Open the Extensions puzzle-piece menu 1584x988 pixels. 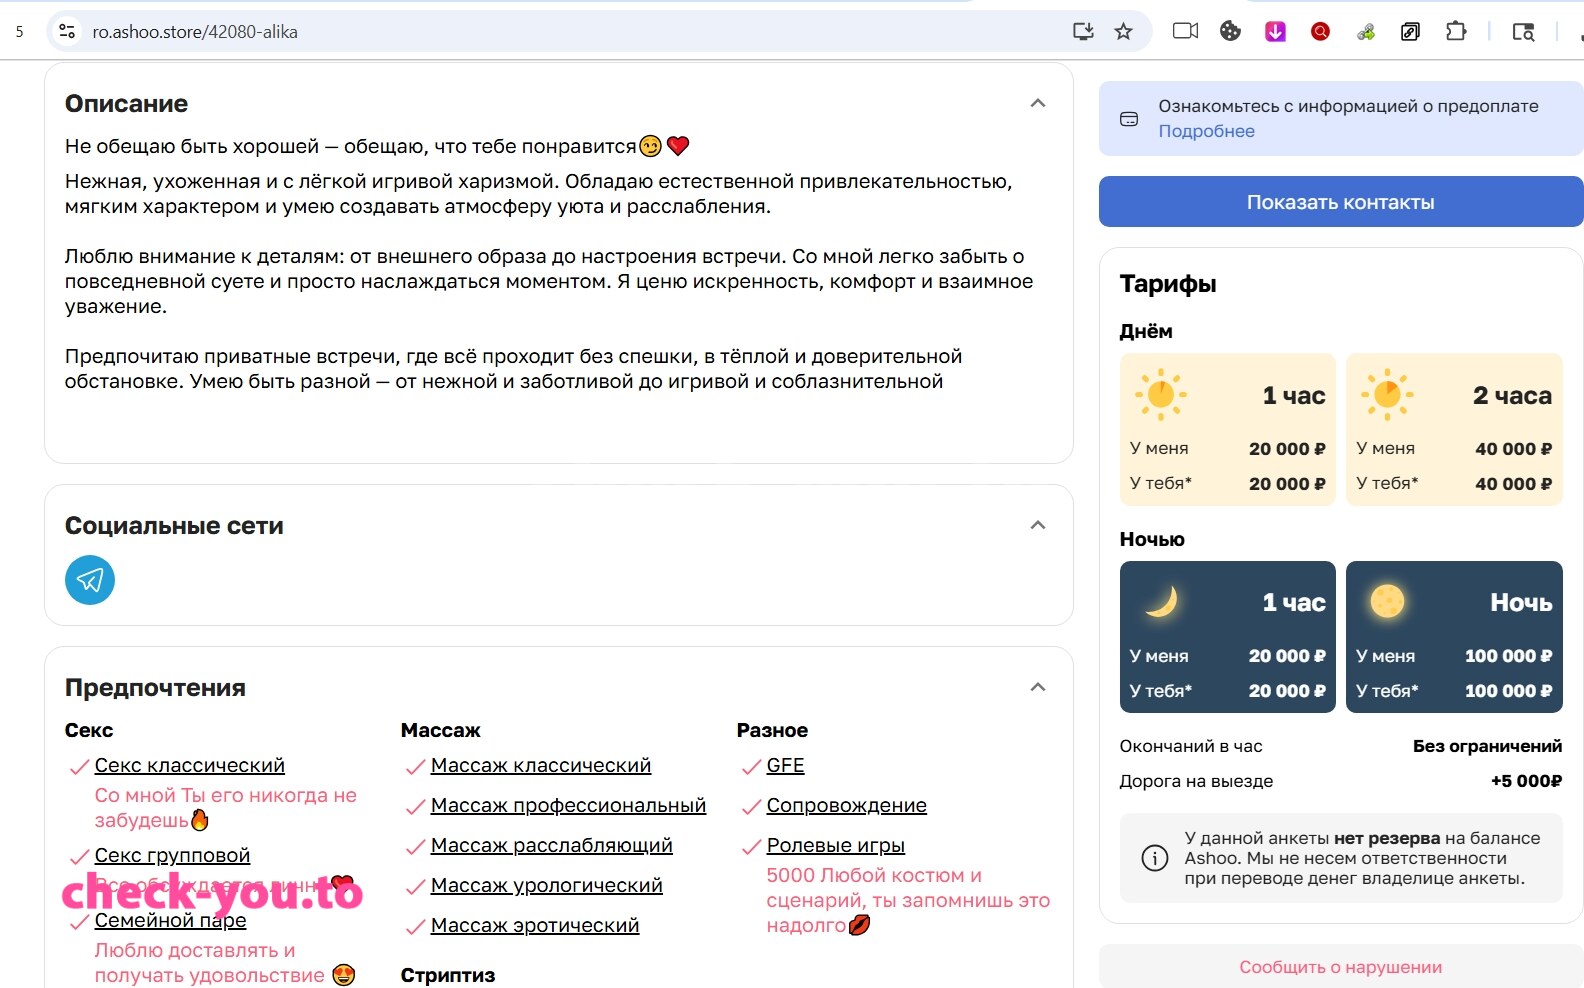click(x=1456, y=31)
